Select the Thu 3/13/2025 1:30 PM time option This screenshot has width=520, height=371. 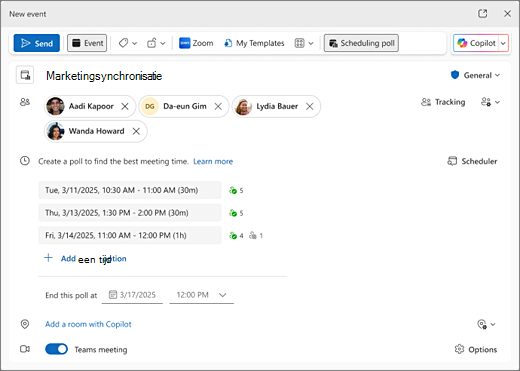click(130, 213)
